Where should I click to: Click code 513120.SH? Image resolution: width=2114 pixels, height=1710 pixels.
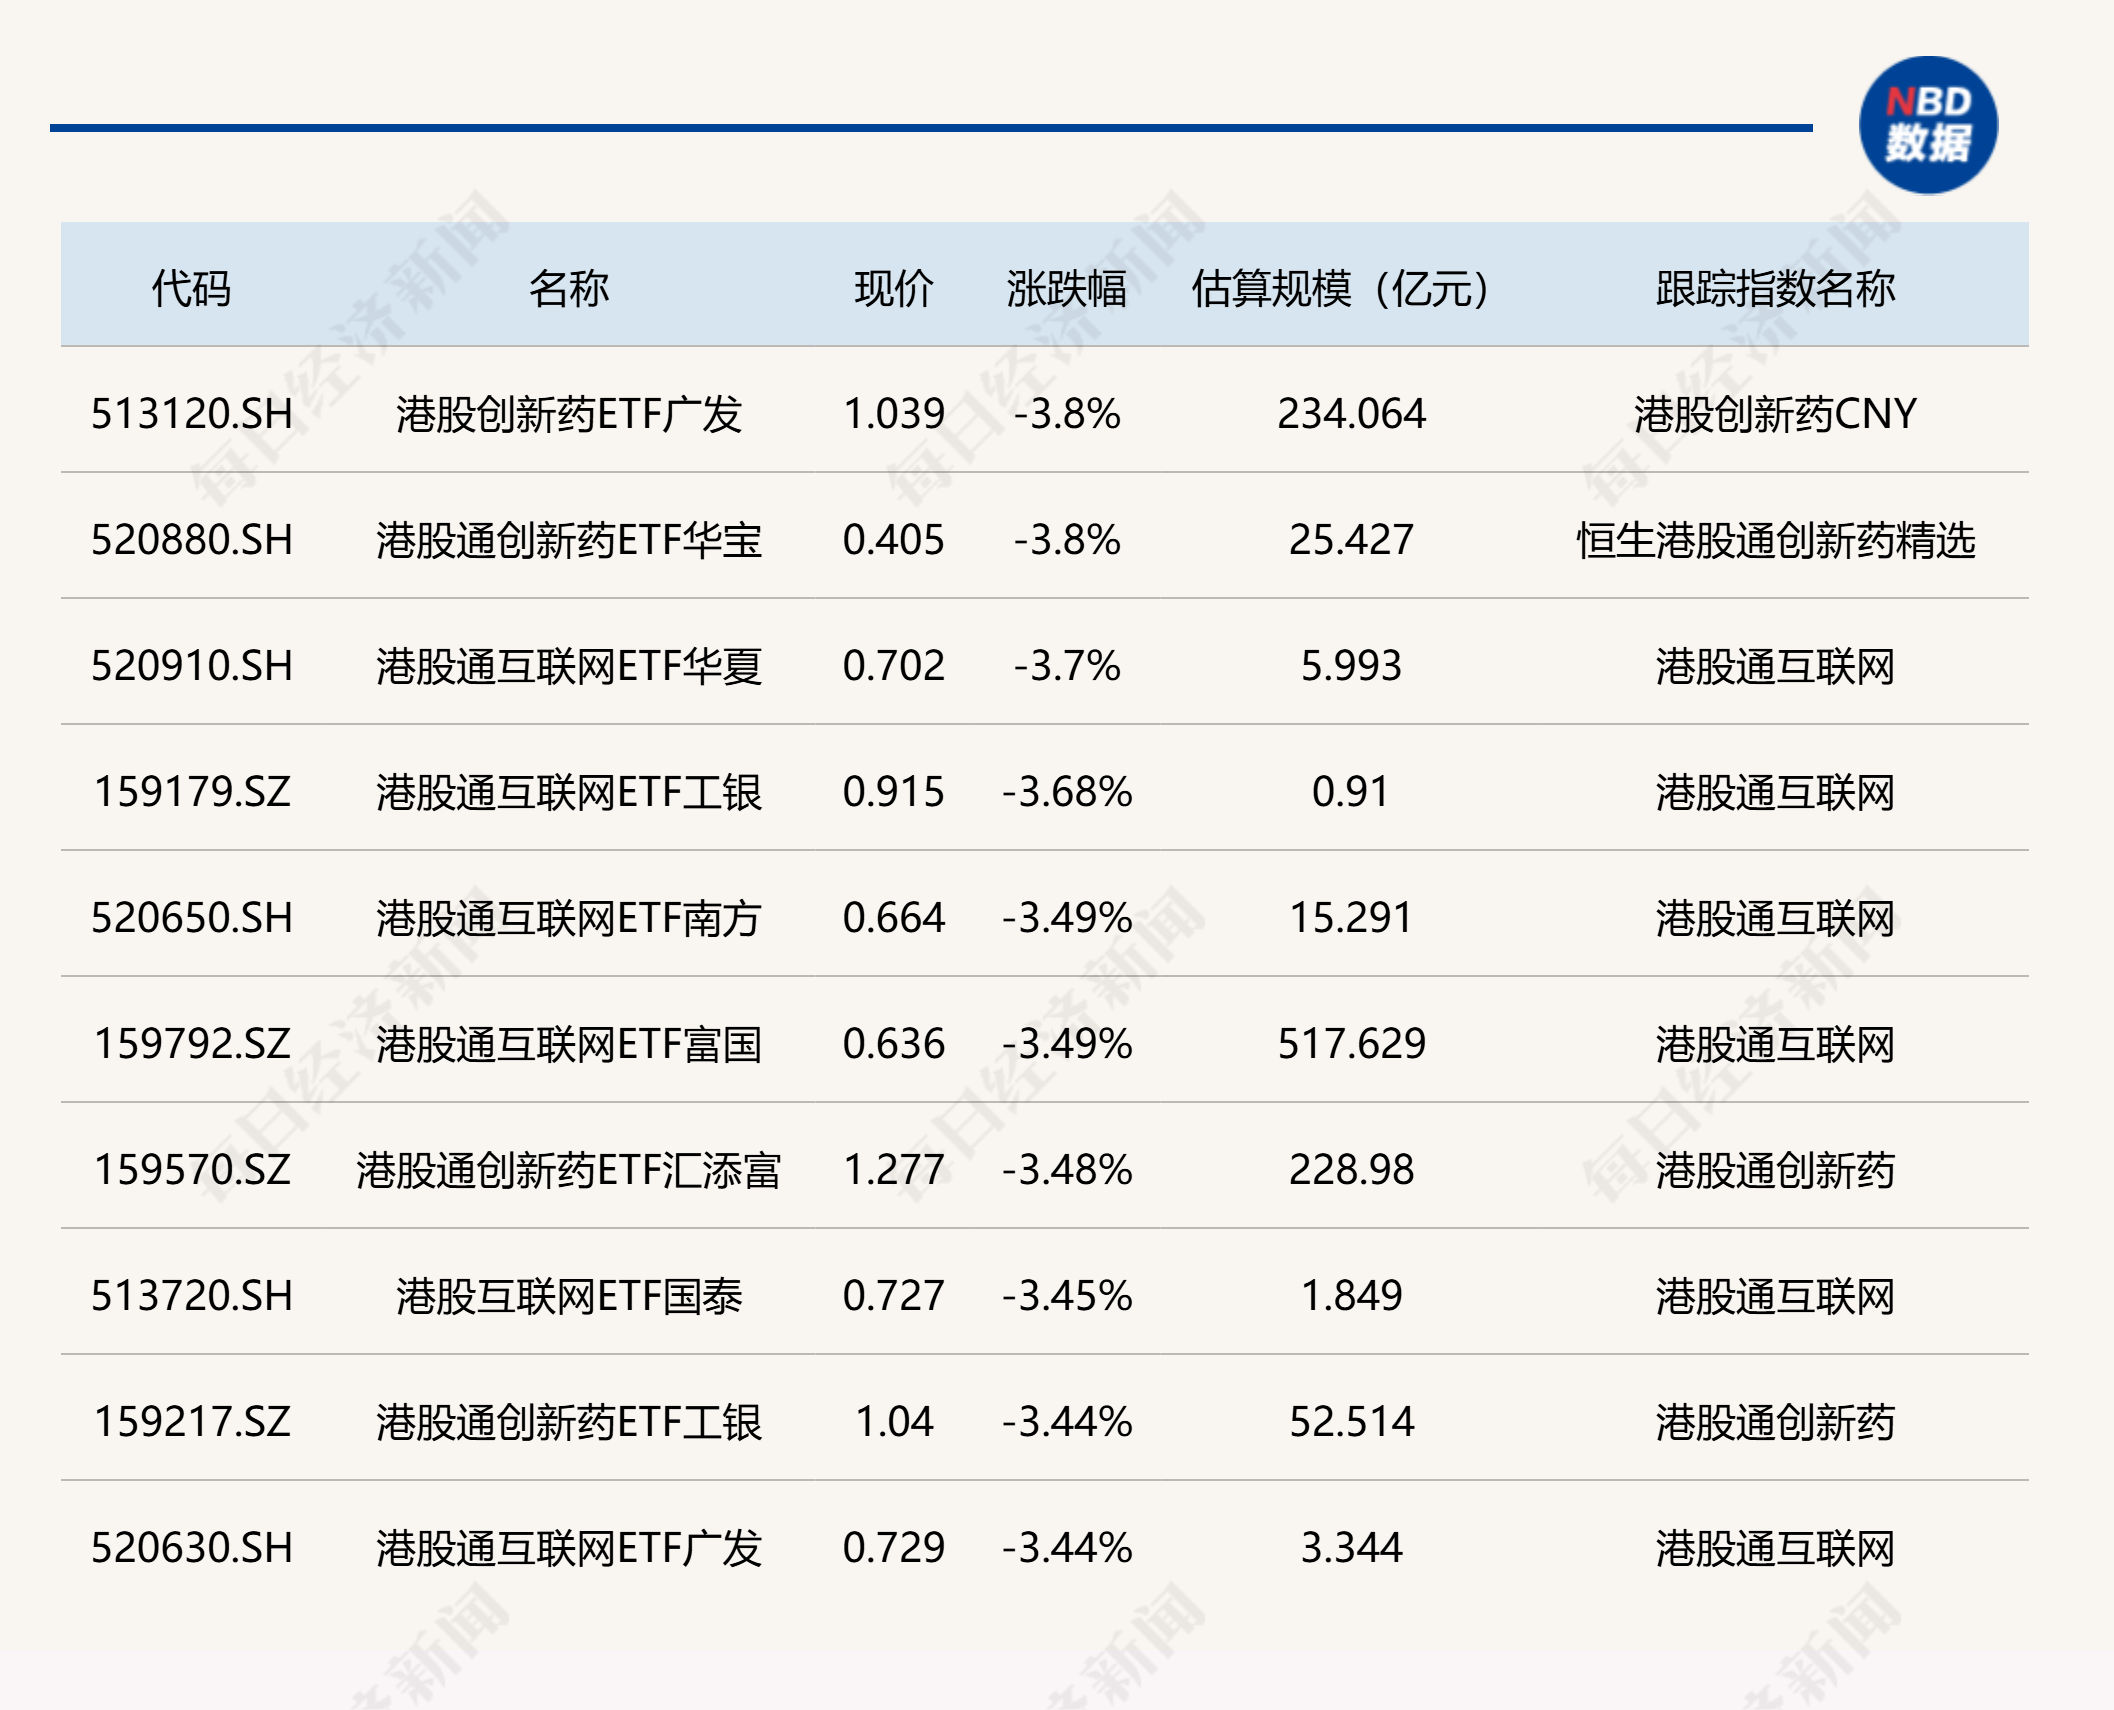192,414
